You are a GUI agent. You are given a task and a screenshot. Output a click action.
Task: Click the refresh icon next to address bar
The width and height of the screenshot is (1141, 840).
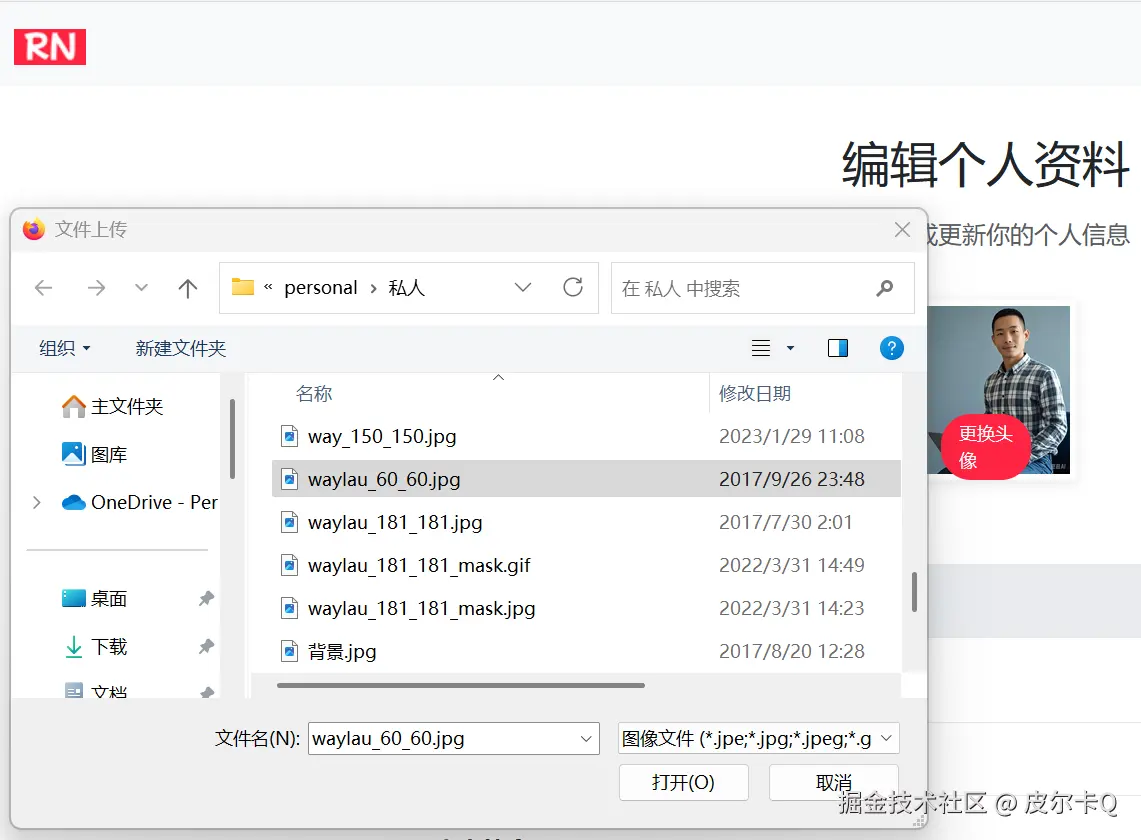click(x=573, y=287)
